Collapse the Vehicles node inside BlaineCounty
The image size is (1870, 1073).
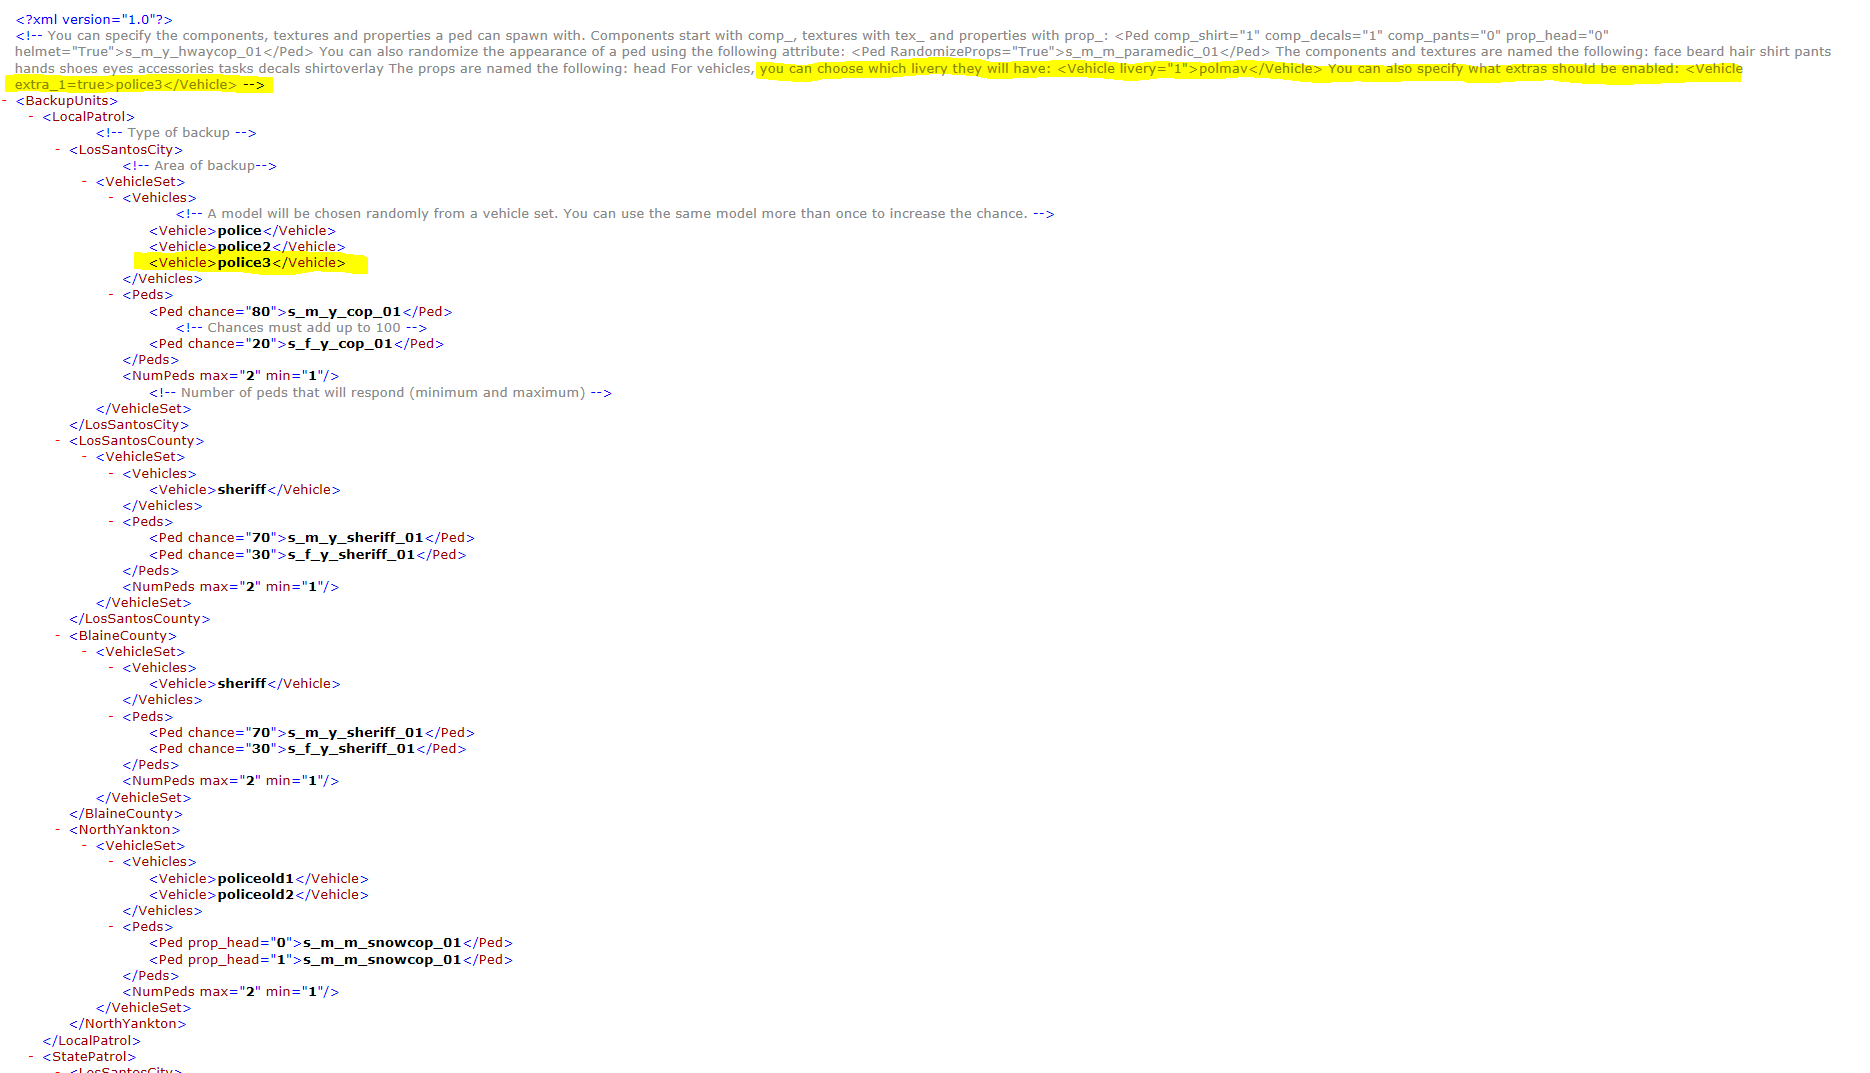[112, 668]
